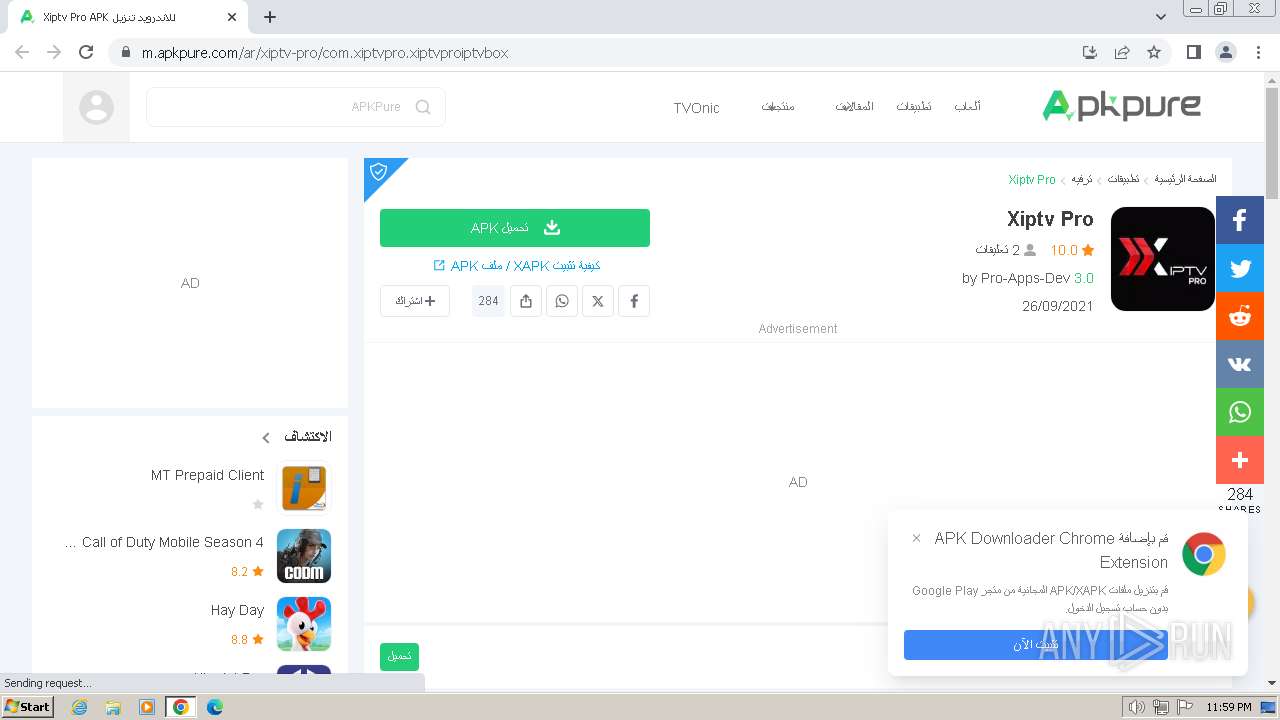Open Microsoft Edge from taskbar
This screenshot has height=720, width=1280.
coord(215,707)
